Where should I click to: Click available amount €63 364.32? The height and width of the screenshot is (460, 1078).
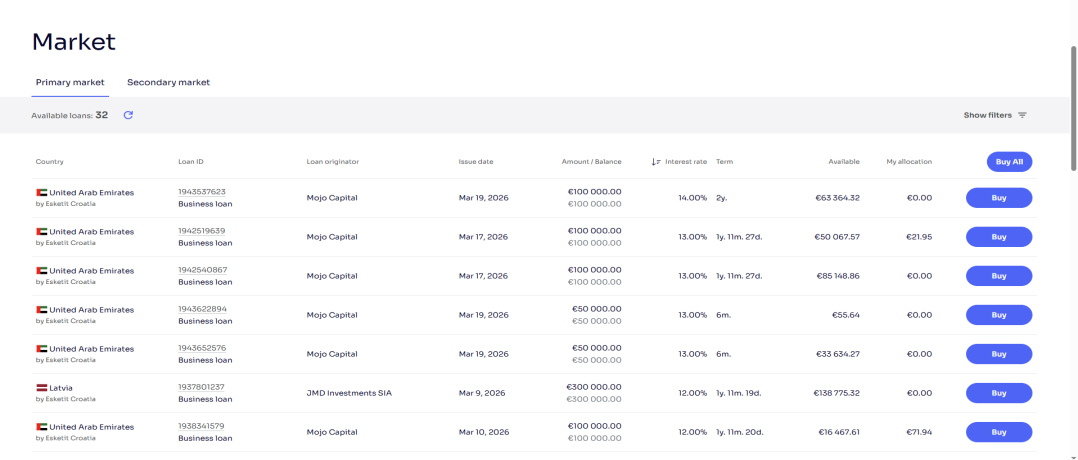tap(837, 198)
